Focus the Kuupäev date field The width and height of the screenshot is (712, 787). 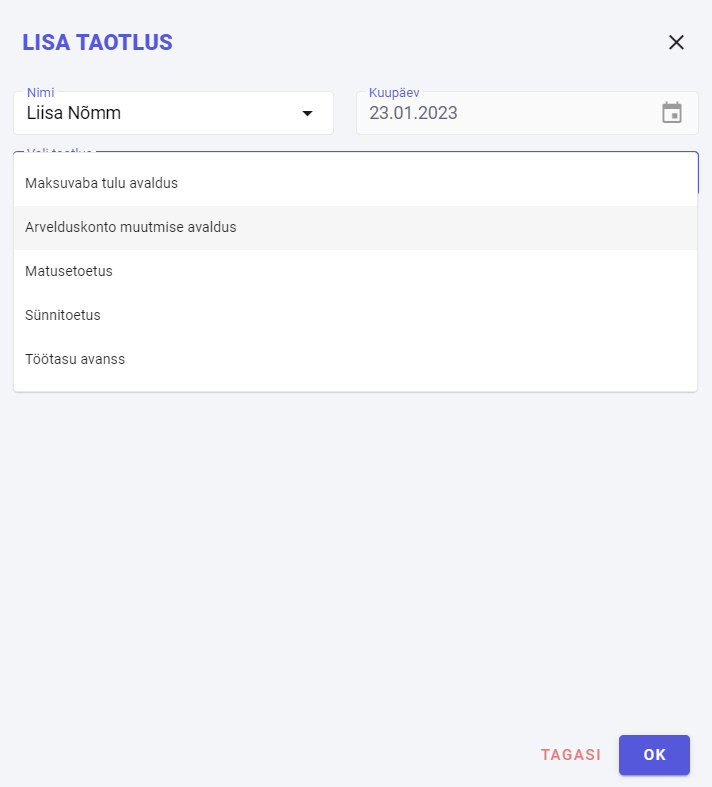[x=527, y=113]
